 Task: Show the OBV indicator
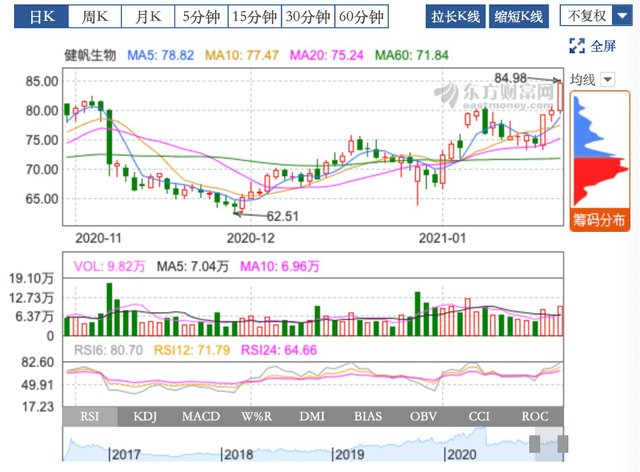click(423, 416)
